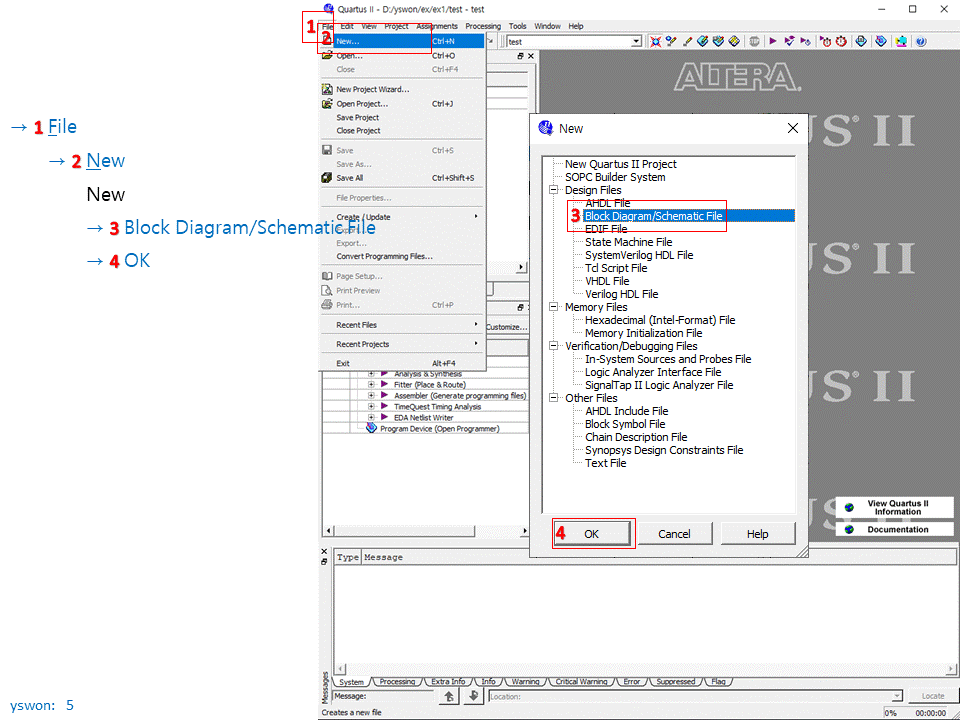Collapse the Design Files tree node

(x=553, y=190)
